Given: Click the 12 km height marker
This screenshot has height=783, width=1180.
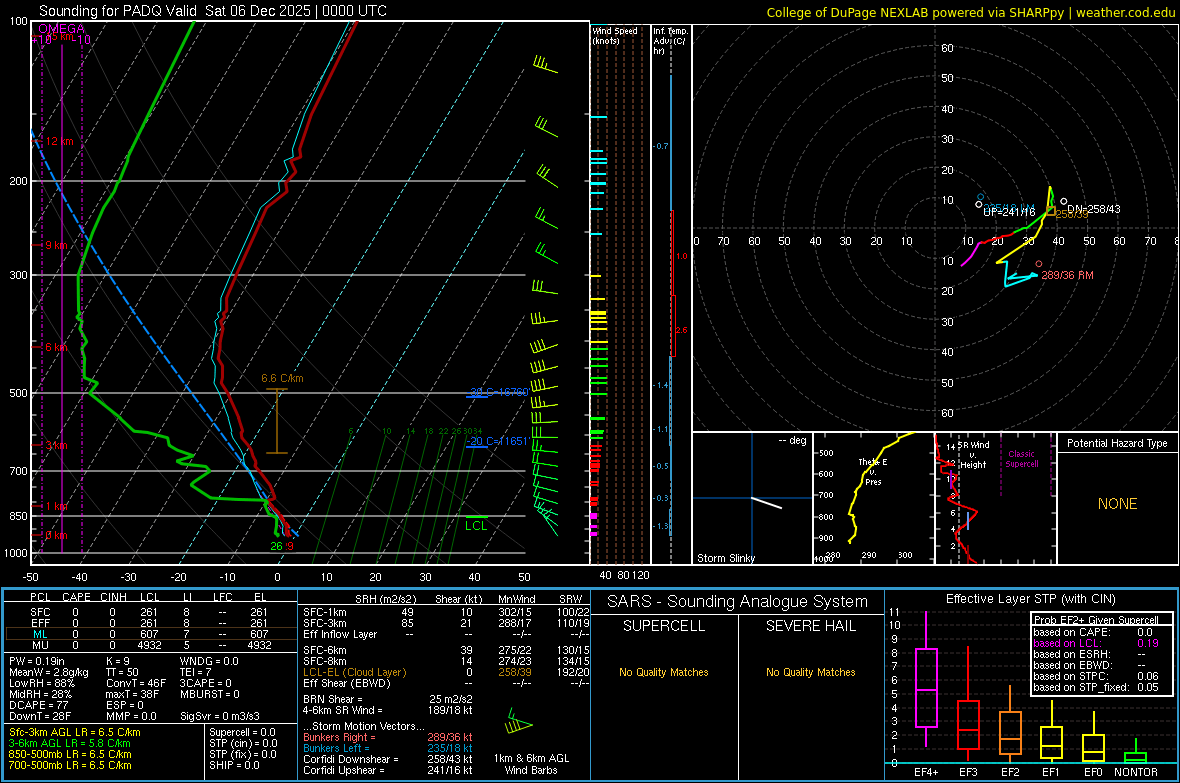Looking at the screenshot, I should 59,141.
